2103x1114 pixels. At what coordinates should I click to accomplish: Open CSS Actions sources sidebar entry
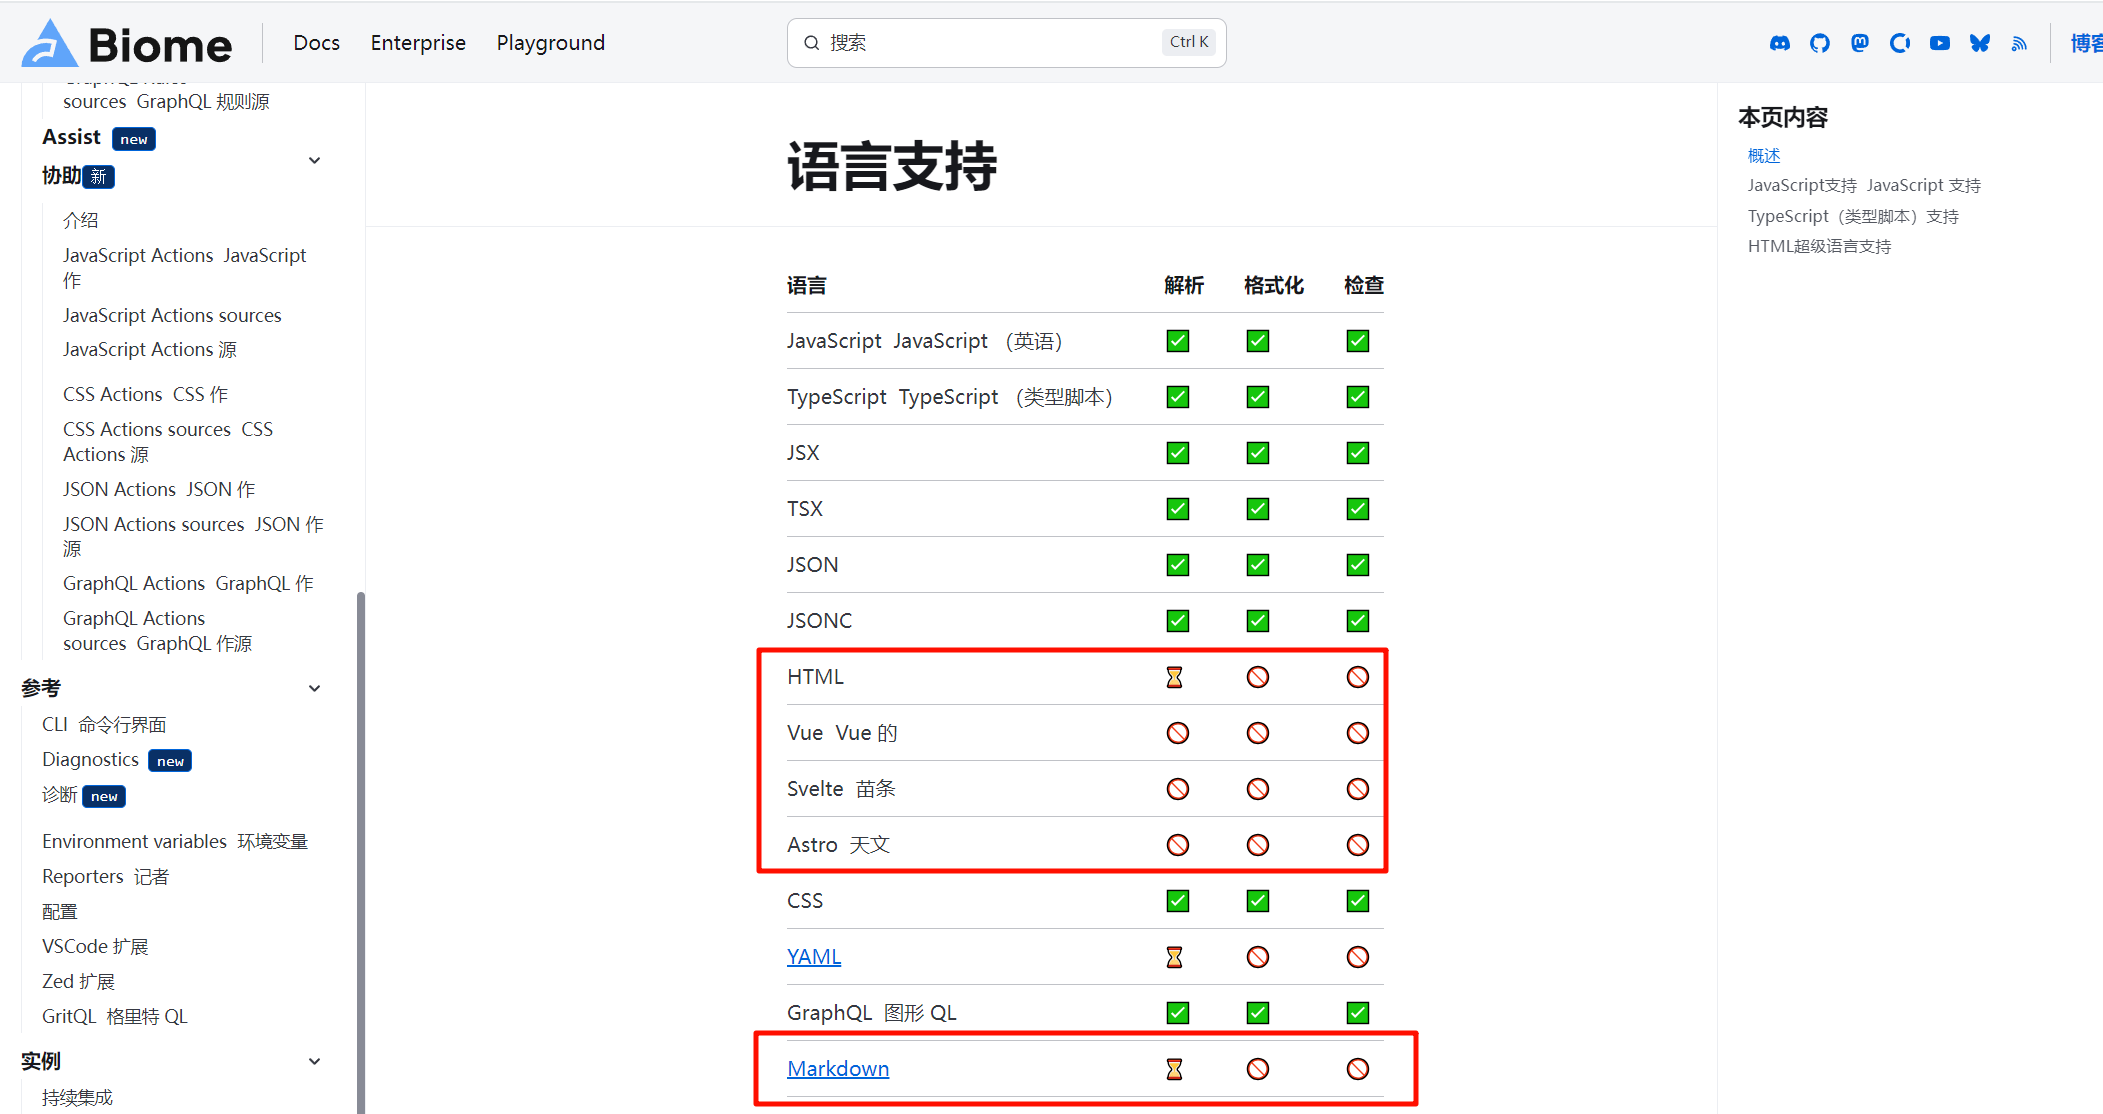168,442
